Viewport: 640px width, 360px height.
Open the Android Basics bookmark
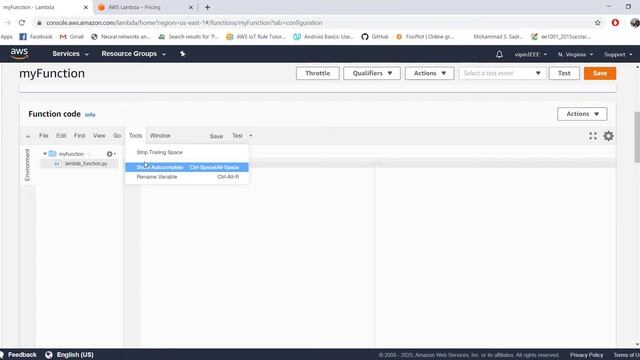pyautogui.click(x=323, y=37)
